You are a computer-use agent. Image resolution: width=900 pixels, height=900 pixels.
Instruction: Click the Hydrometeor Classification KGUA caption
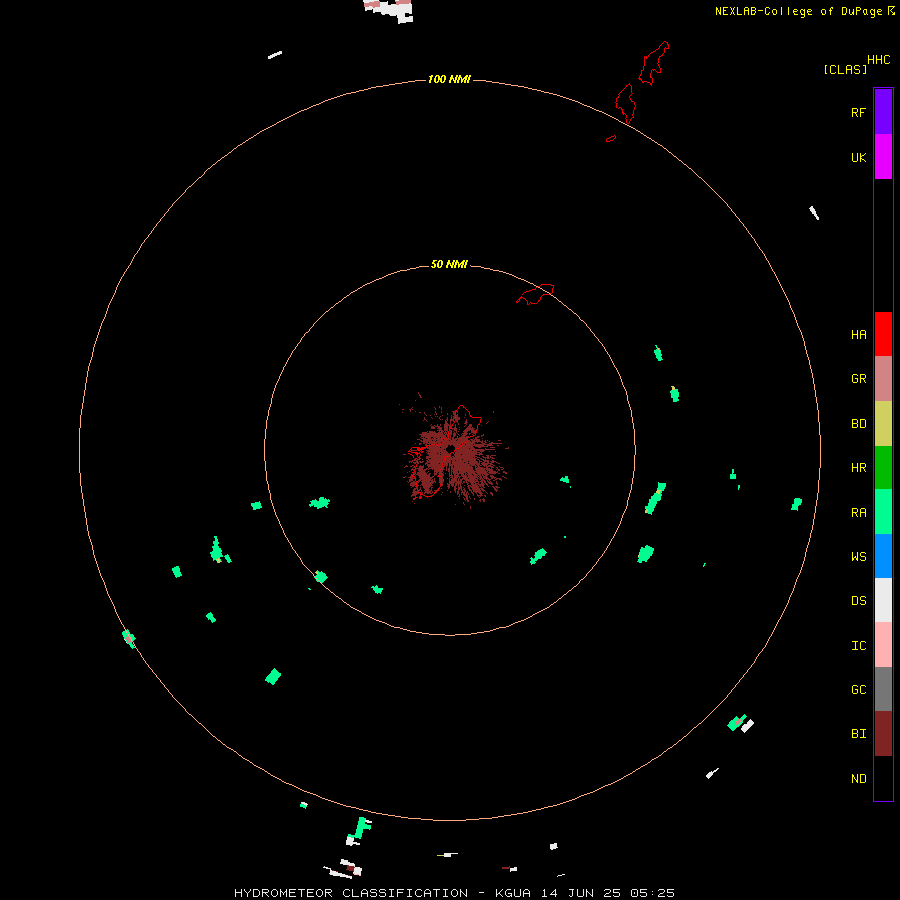[x=454, y=893]
